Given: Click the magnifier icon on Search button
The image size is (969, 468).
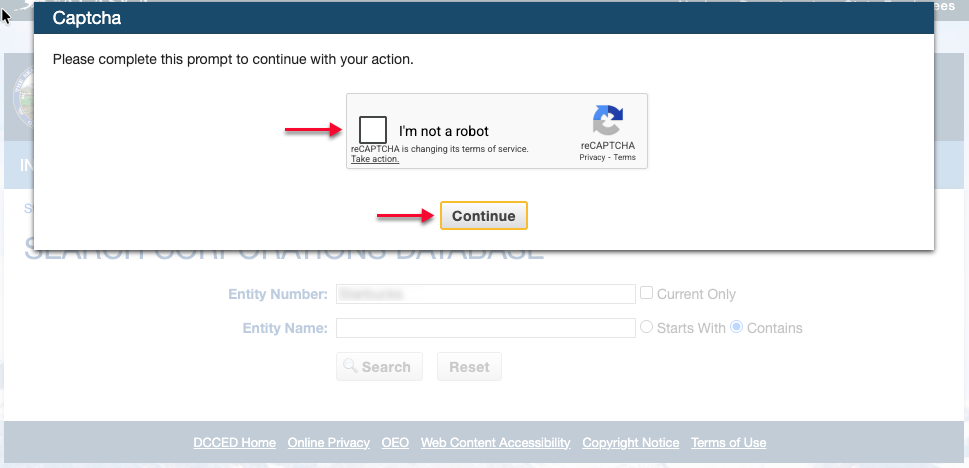Looking at the screenshot, I should 350,367.
